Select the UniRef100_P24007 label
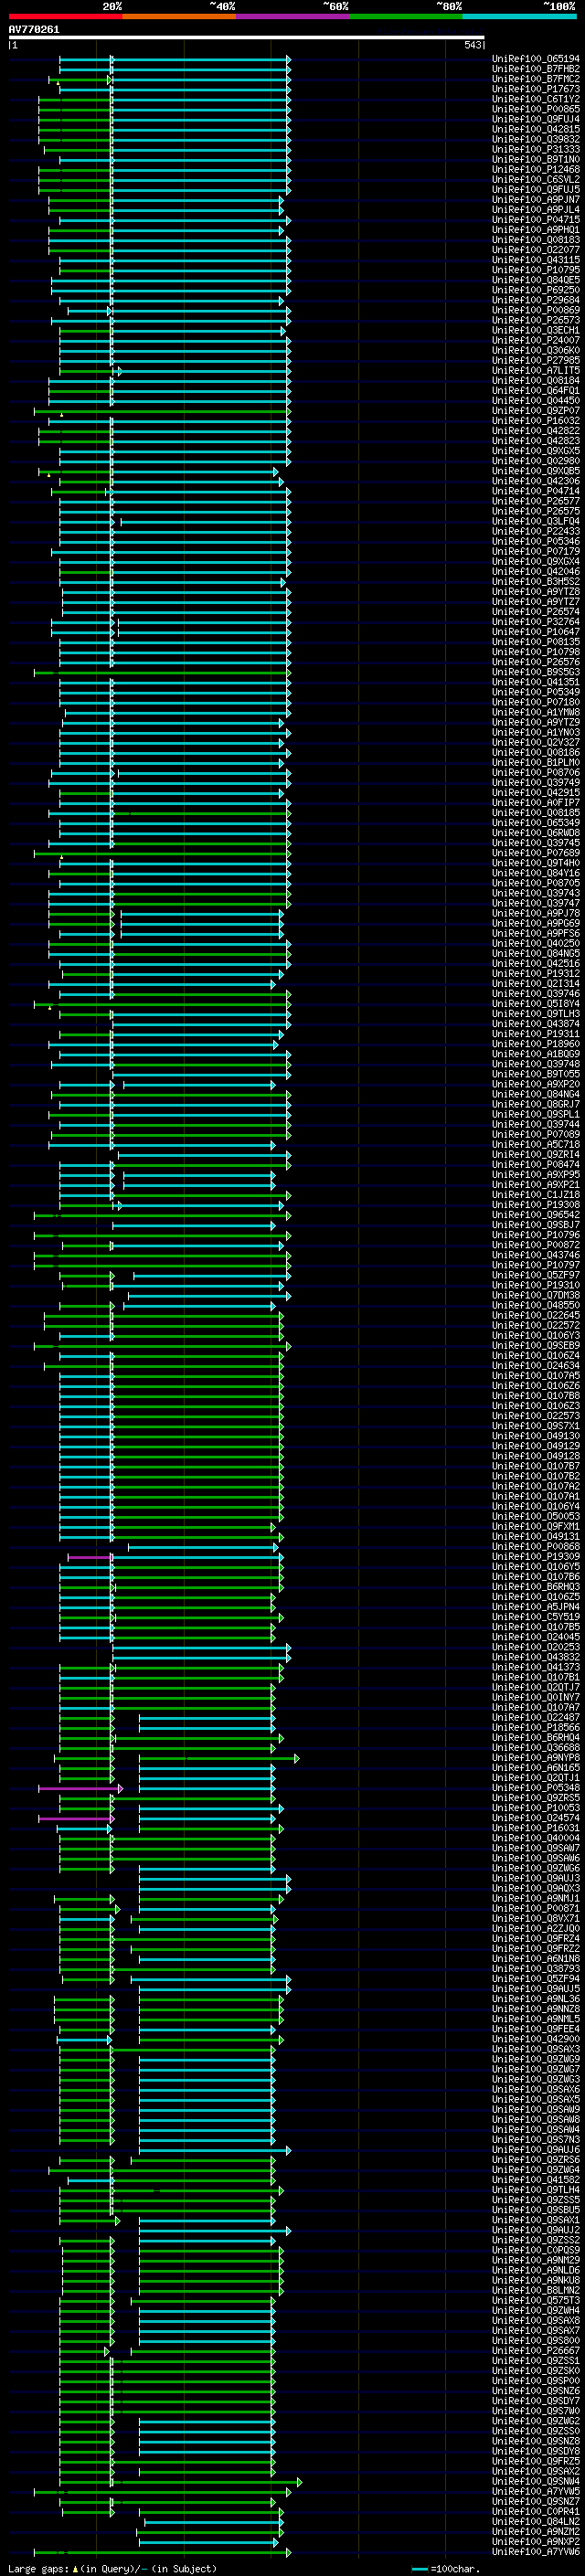The width and height of the screenshot is (585, 2576). click(535, 340)
